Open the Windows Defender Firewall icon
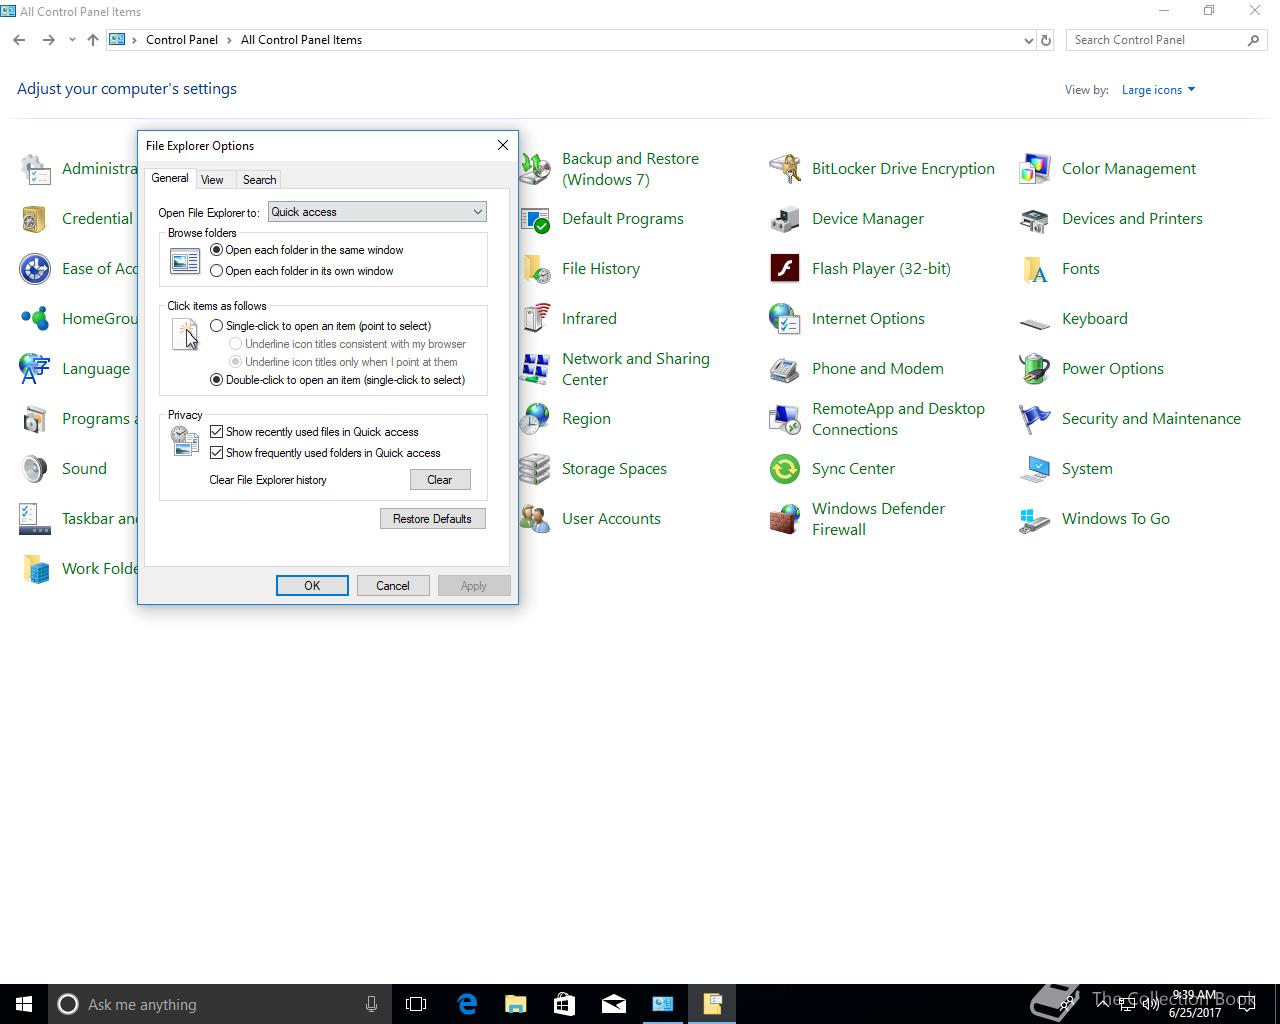1280x1024 pixels. pyautogui.click(x=785, y=519)
